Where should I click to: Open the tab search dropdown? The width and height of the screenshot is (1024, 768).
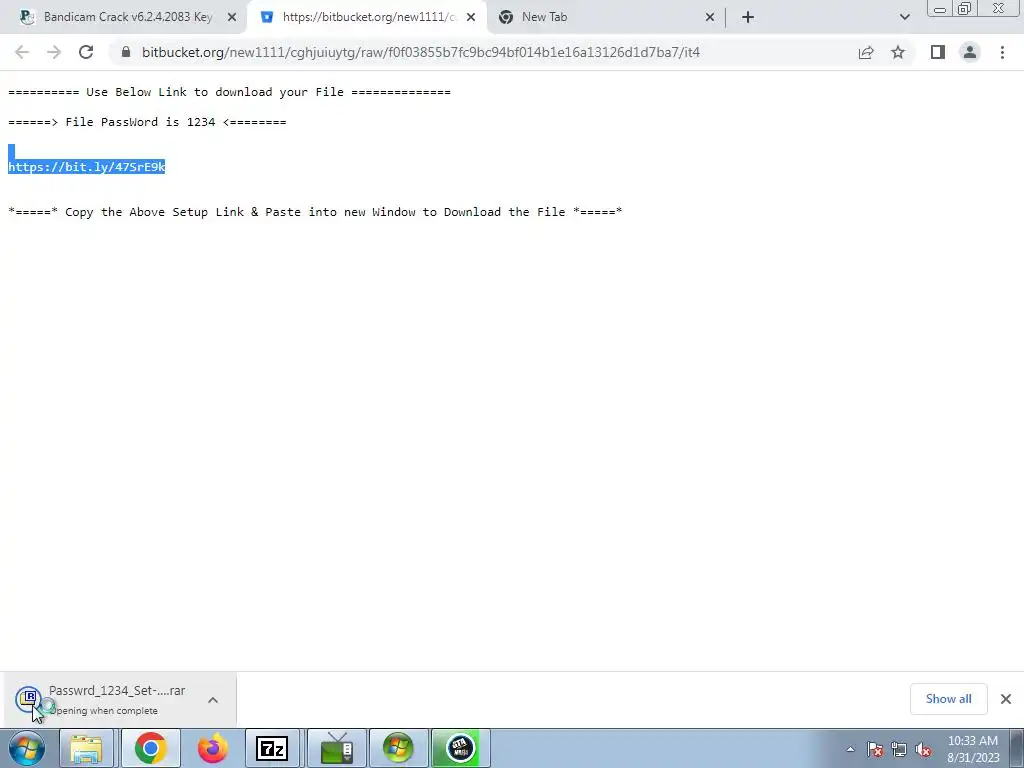[x=904, y=18]
